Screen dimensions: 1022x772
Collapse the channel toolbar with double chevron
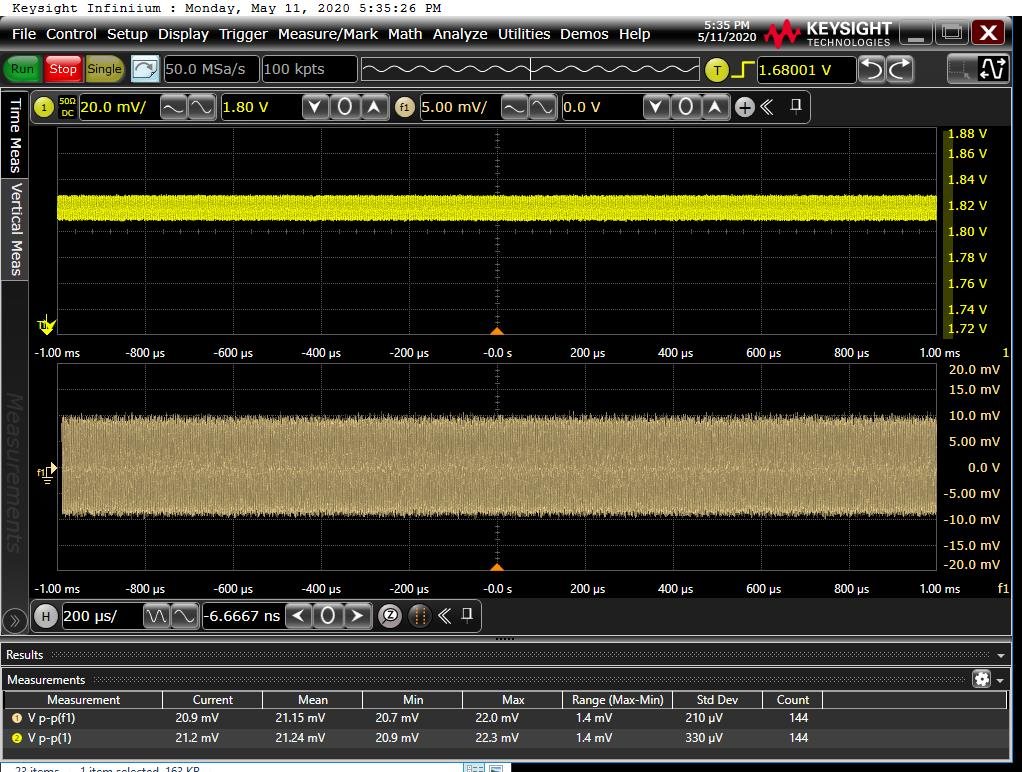click(767, 107)
